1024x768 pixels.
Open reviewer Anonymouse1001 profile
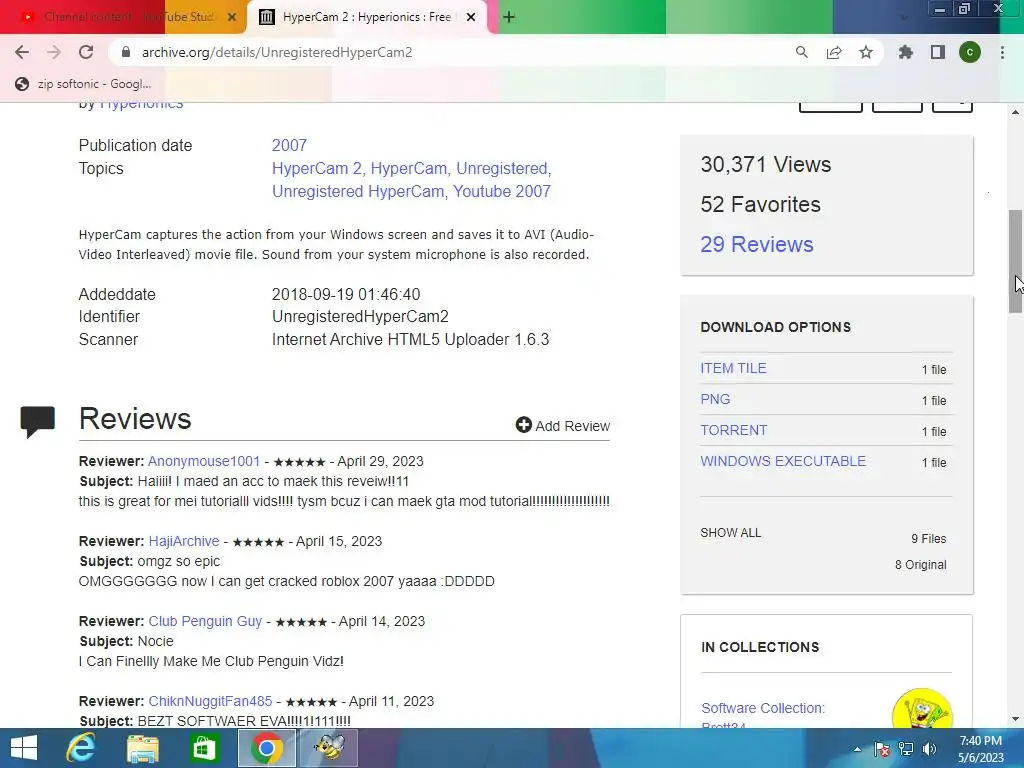204,461
